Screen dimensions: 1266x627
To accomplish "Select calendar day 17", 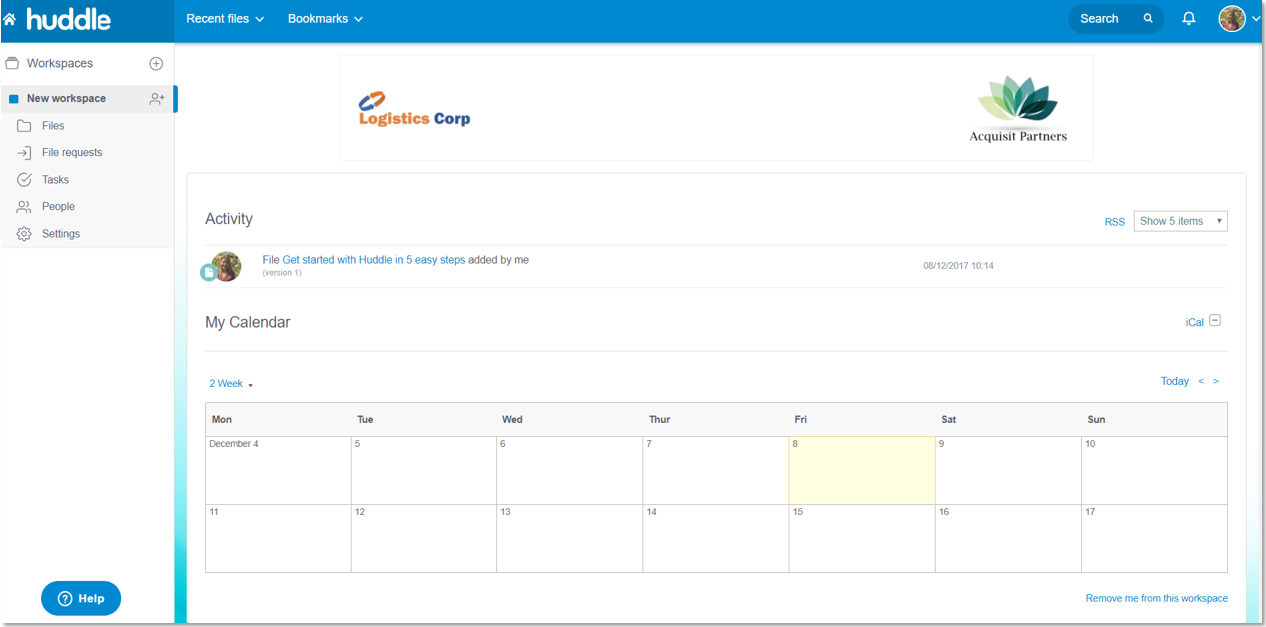I will coord(1155,538).
